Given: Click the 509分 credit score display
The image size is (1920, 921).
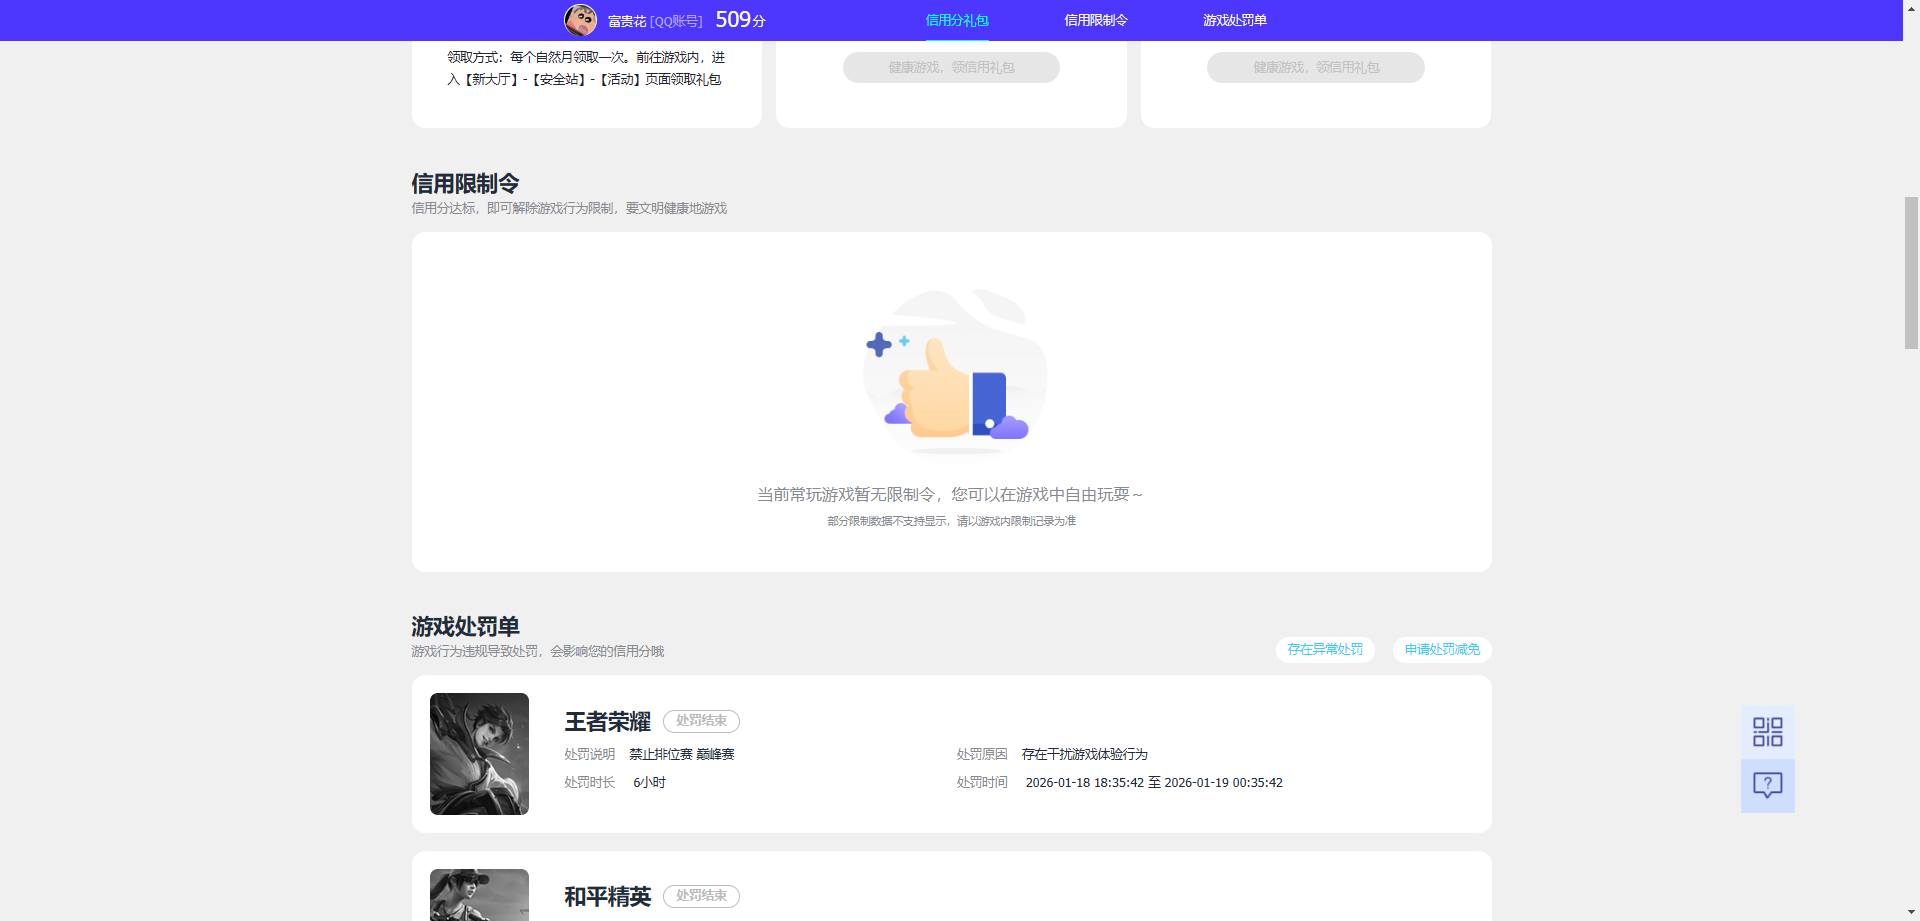Looking at the screenshot, I should coord(741,19).
